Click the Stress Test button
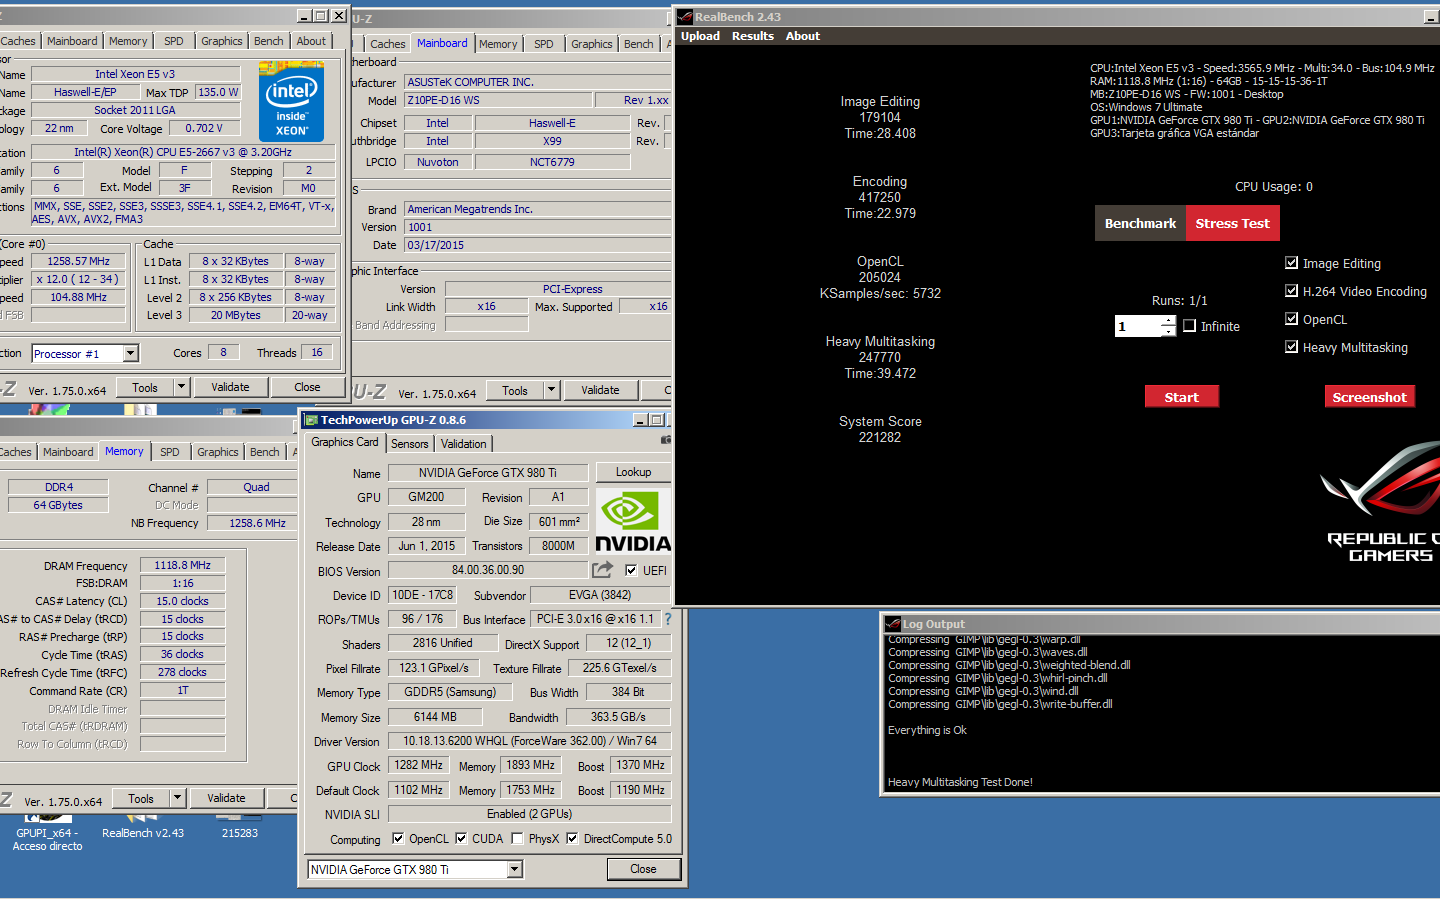This screenshot has height=900, width=1440. point(1232,223)
